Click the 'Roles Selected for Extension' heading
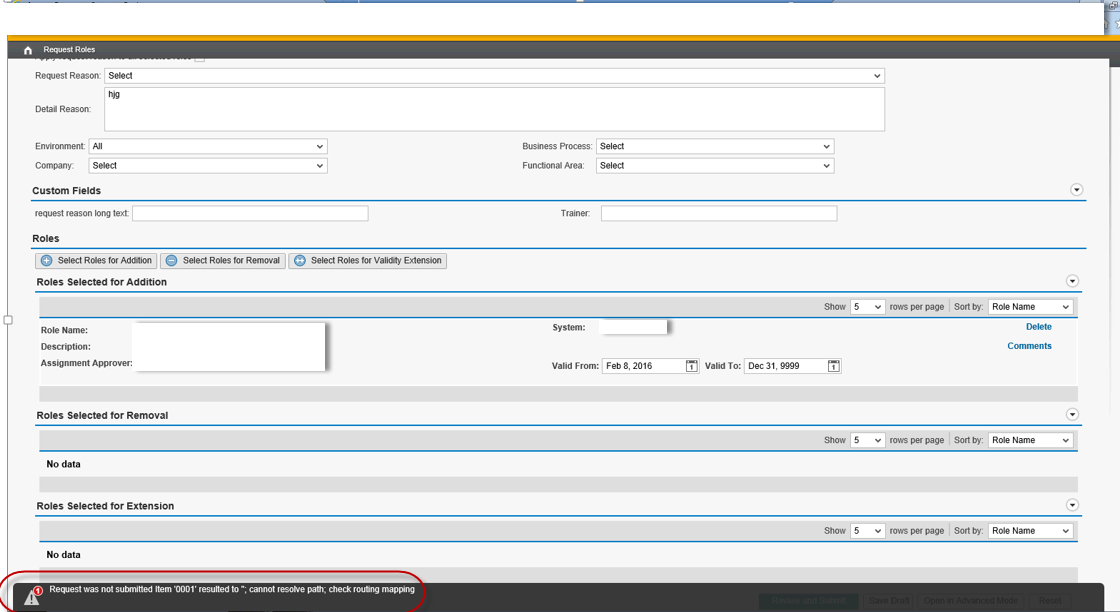This screenshot has height=612, width=1120. point(105,506)
